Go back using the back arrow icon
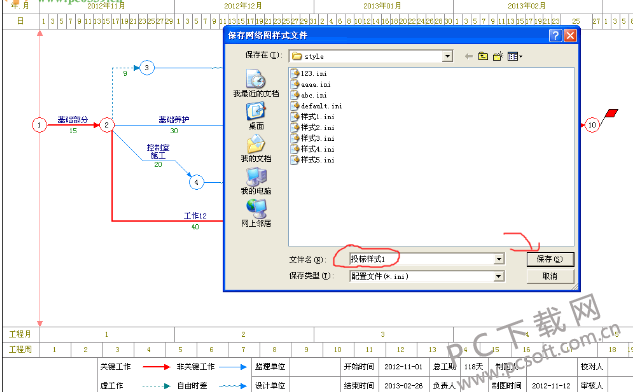The height and width of the screenshot is (392, 633). pyautogui.click(x=468, y=57)
